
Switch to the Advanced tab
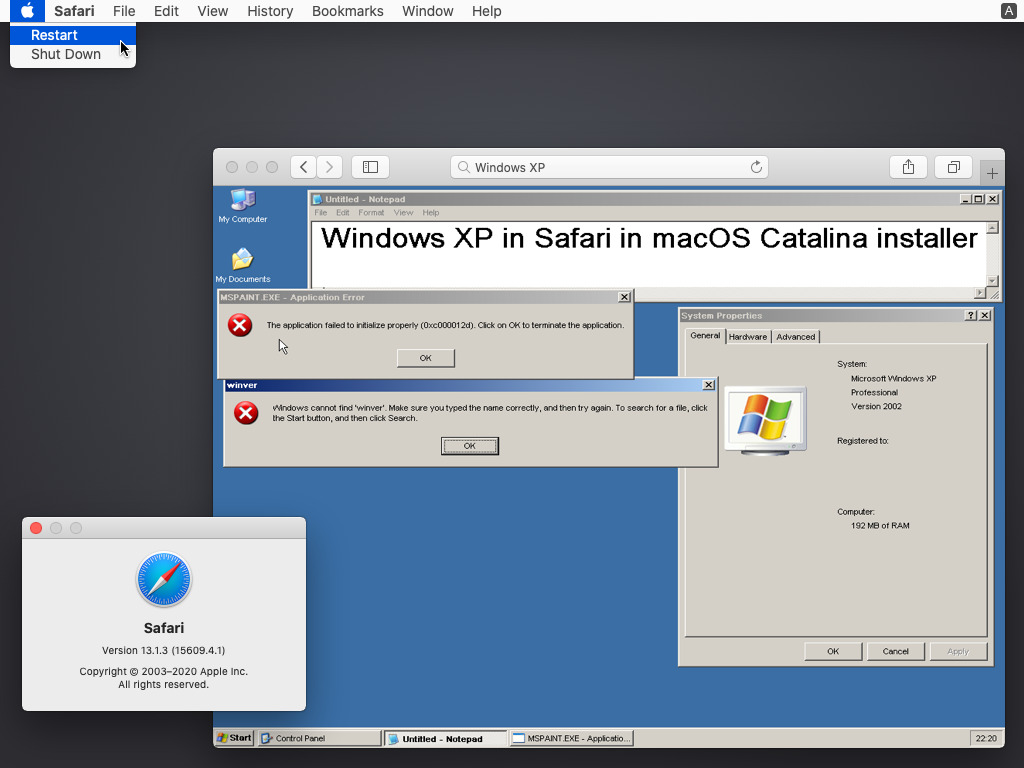click(796, 337)
